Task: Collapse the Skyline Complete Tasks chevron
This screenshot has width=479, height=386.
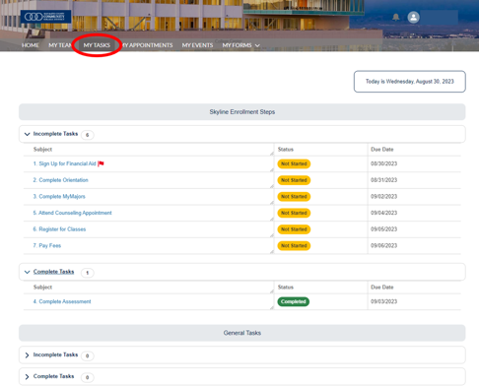Action: (27, 272)
